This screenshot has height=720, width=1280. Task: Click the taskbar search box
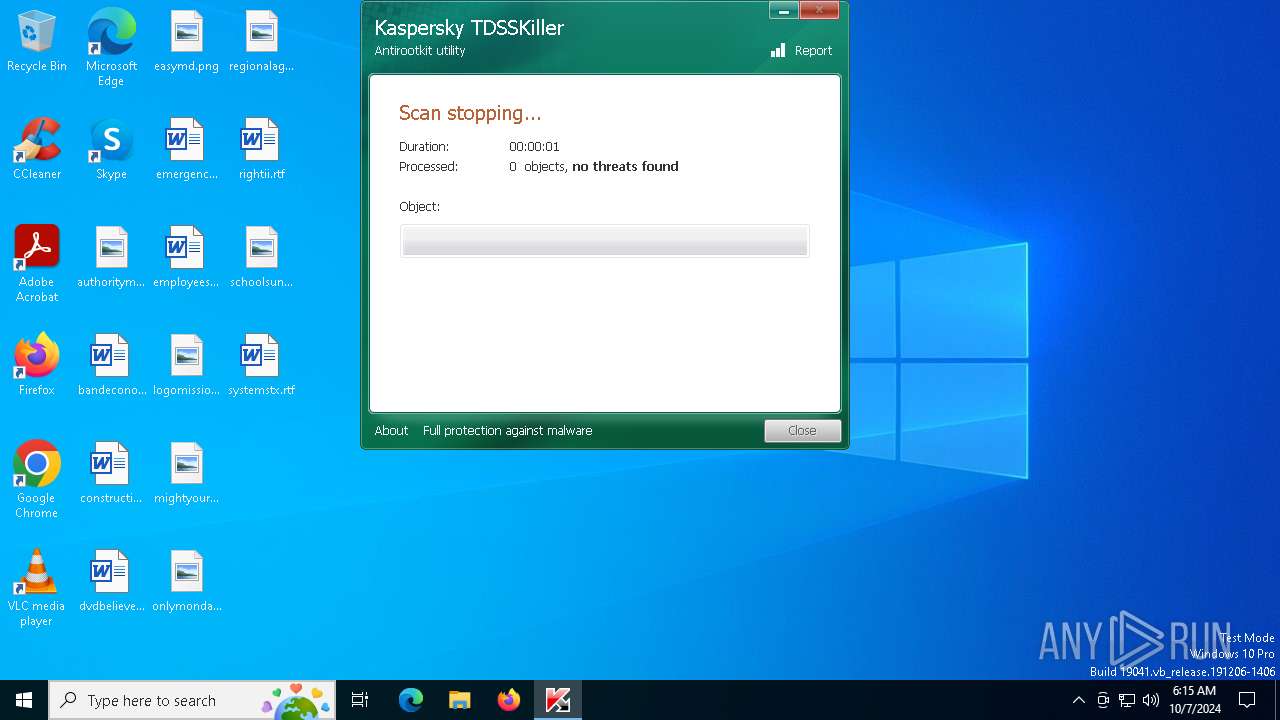point(192,700)
